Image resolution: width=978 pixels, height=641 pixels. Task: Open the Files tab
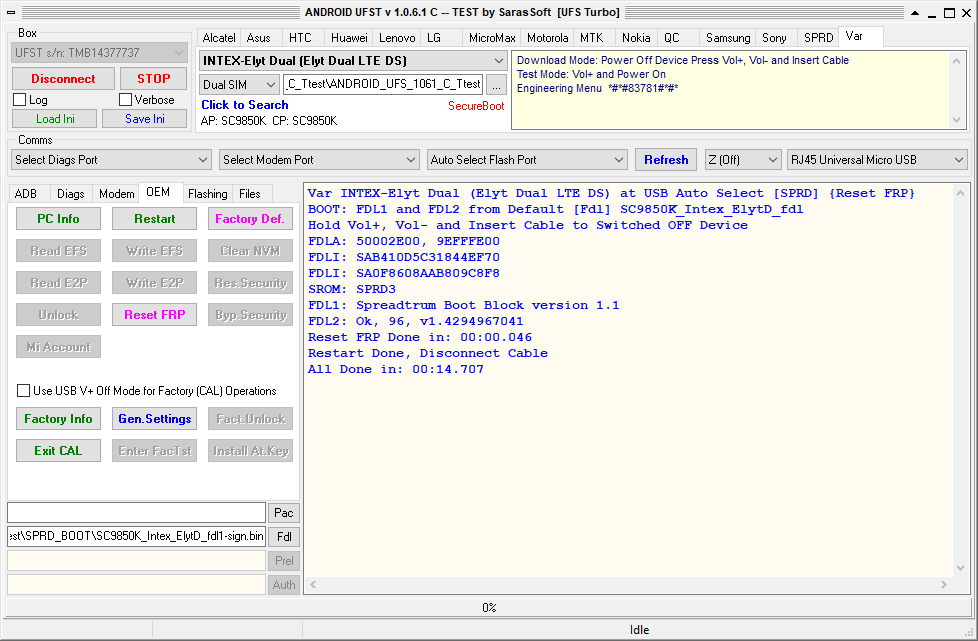tap(249, 194)
